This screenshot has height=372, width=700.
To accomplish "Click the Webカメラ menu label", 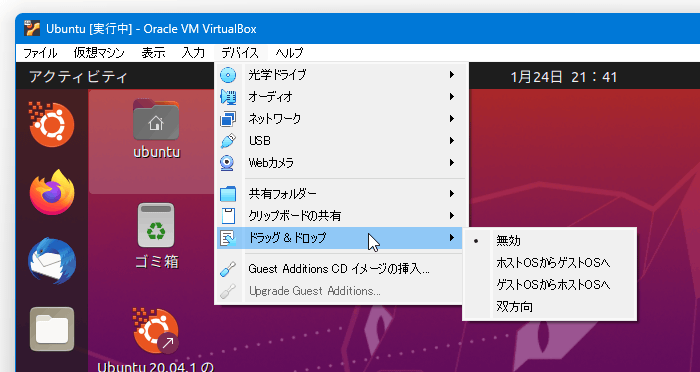I will point(271,163).
